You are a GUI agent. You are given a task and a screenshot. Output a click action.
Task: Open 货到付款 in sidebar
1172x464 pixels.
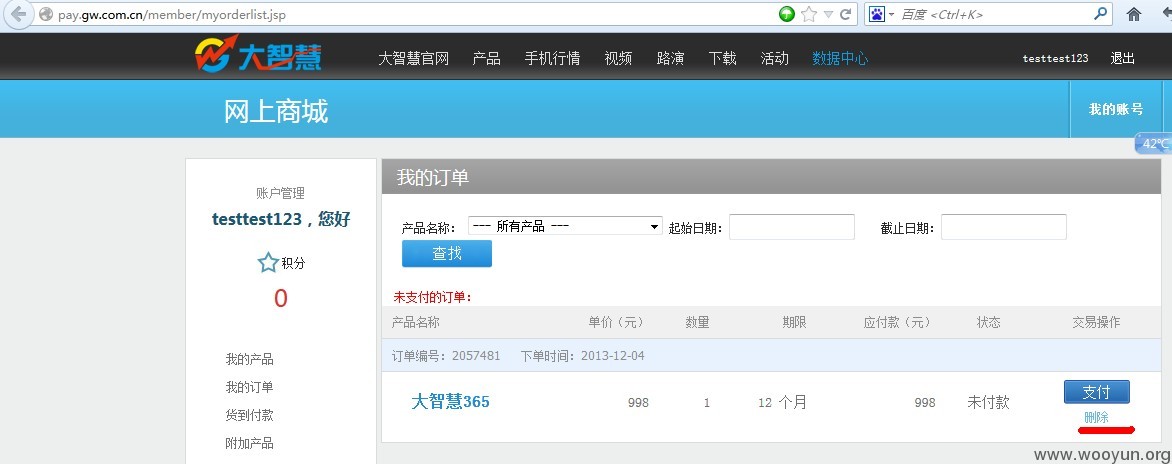coord(250,415)
